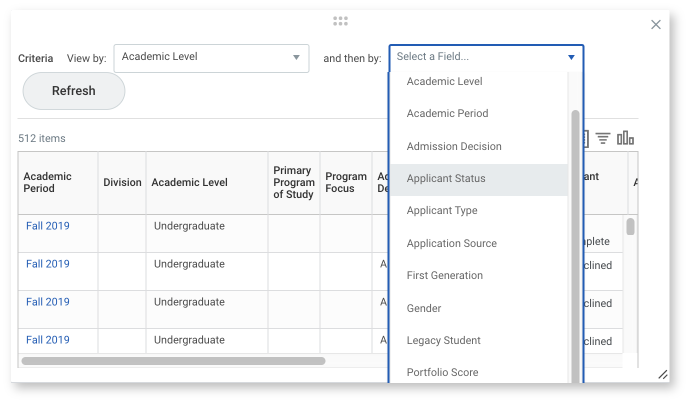This screenshot has width=689, height=403.
Task: Click the Program Focus column header
Action: [346, 182]
